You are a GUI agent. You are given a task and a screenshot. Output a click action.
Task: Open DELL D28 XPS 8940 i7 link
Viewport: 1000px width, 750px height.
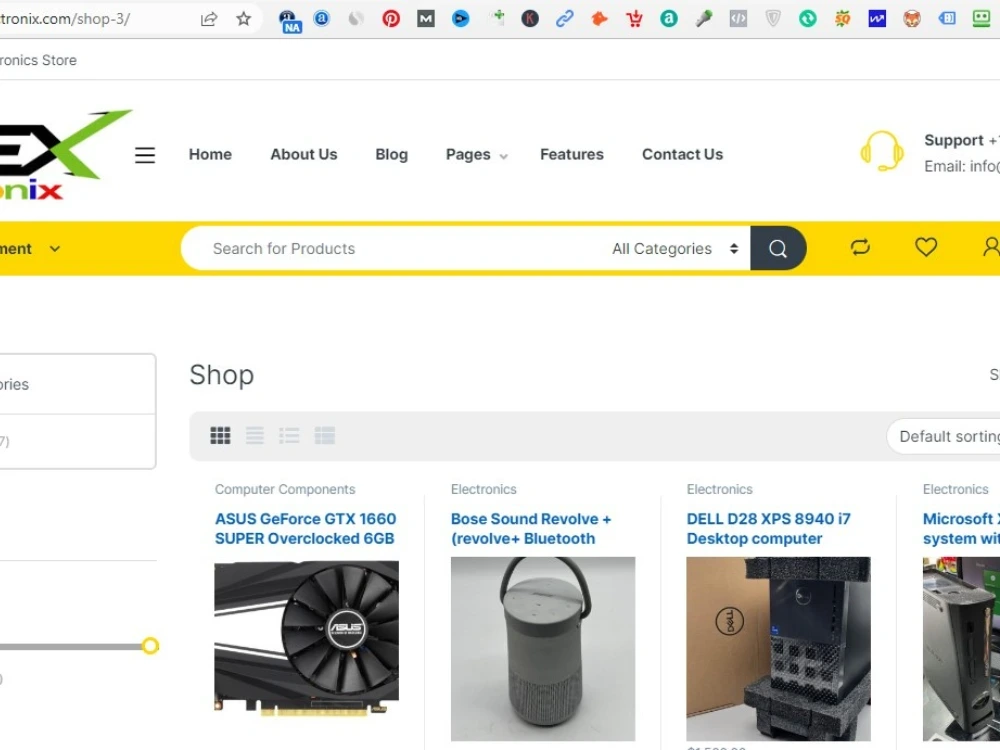[x=768, y=529]
